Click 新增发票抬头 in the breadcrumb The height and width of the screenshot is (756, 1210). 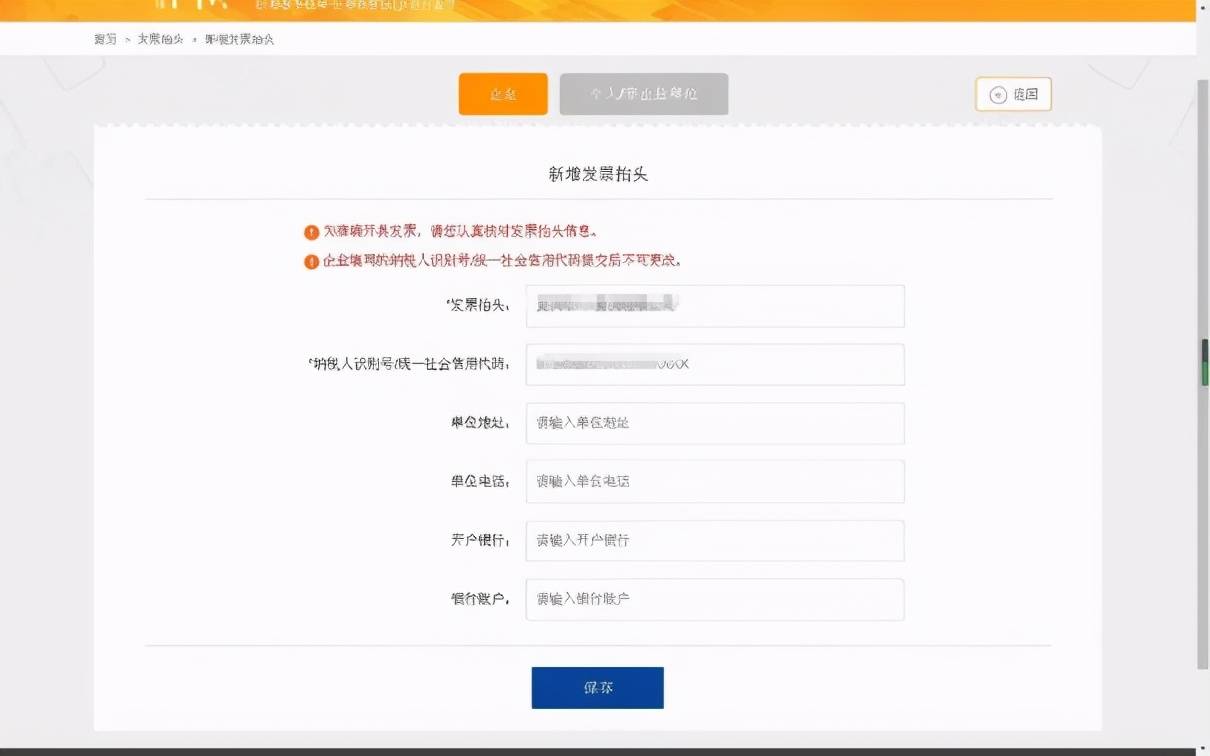point(239,39)
